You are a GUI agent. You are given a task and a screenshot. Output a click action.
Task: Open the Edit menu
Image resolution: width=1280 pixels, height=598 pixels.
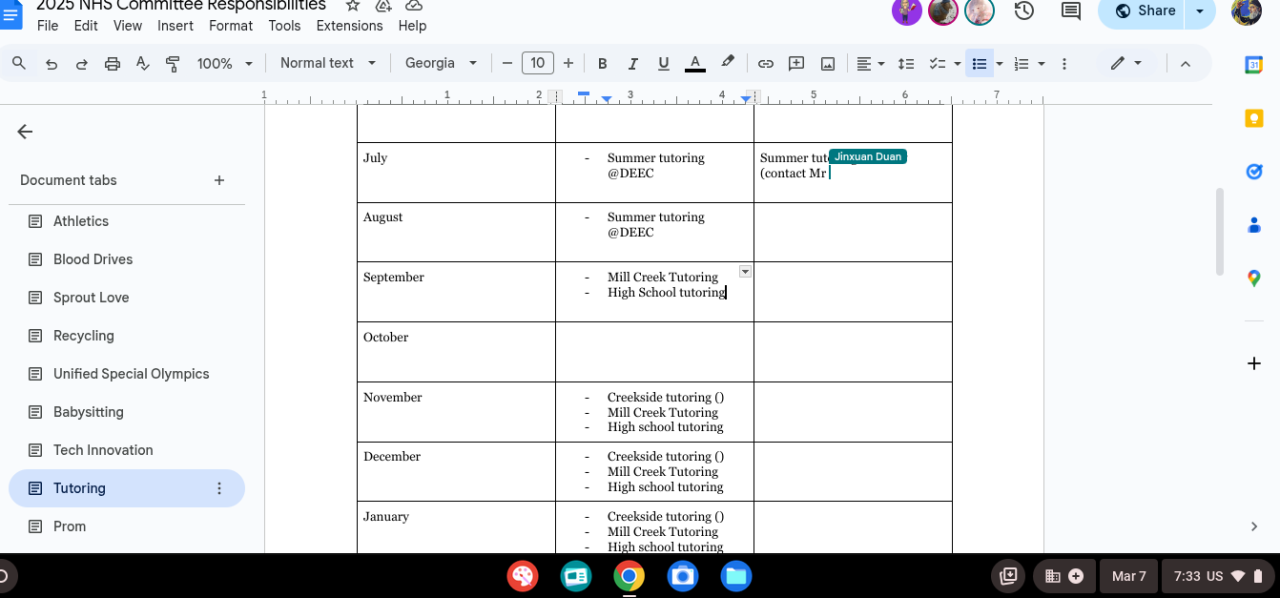click(86, 26)
